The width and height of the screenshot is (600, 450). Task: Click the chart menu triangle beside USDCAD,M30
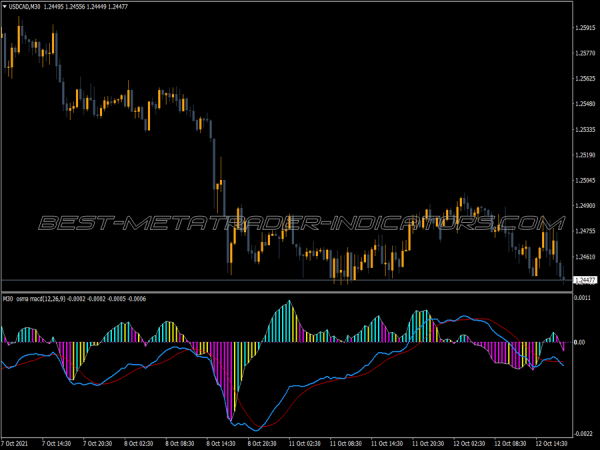5,7
